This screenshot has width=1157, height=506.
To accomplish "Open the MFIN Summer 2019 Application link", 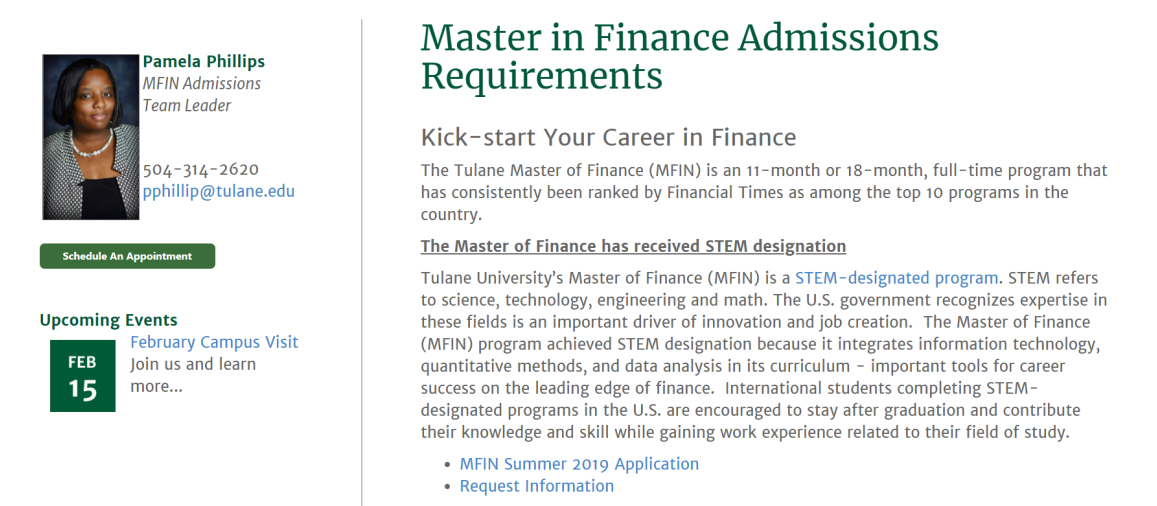I will click(x=579, y=464).
